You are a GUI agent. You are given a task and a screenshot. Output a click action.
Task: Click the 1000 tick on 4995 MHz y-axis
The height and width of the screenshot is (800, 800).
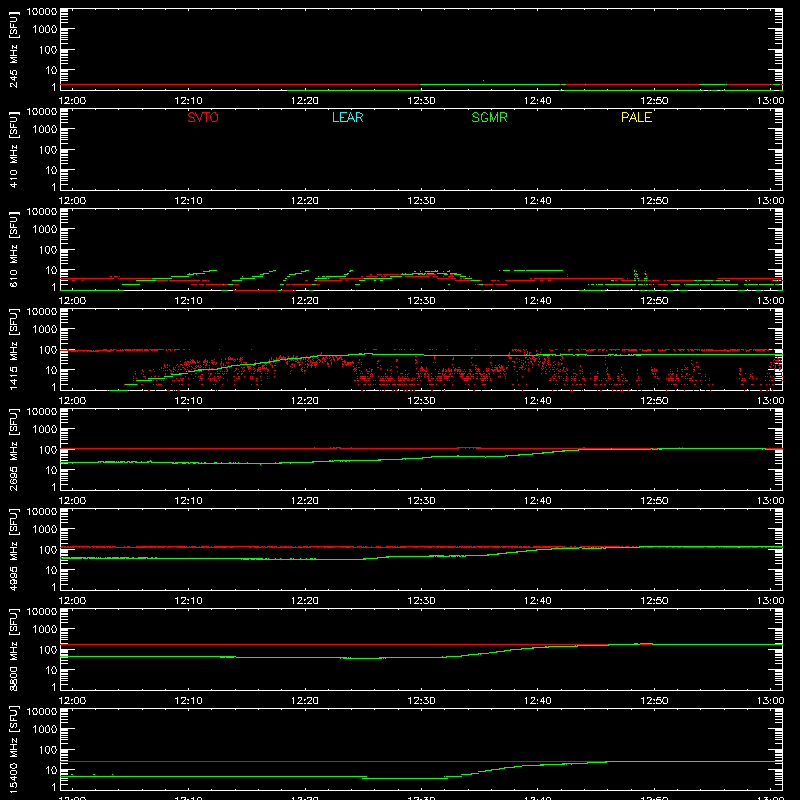pyautogui.click(x=45, y=530)
